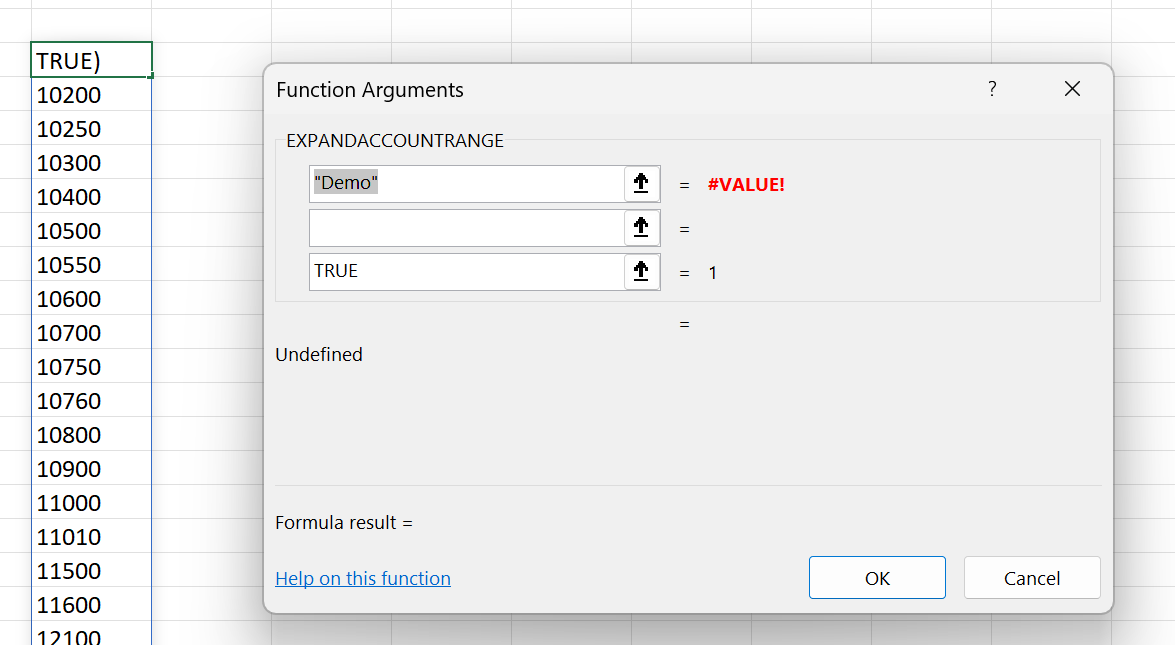
Task: Select the cell containing 10400
Action: click(91, 196)
